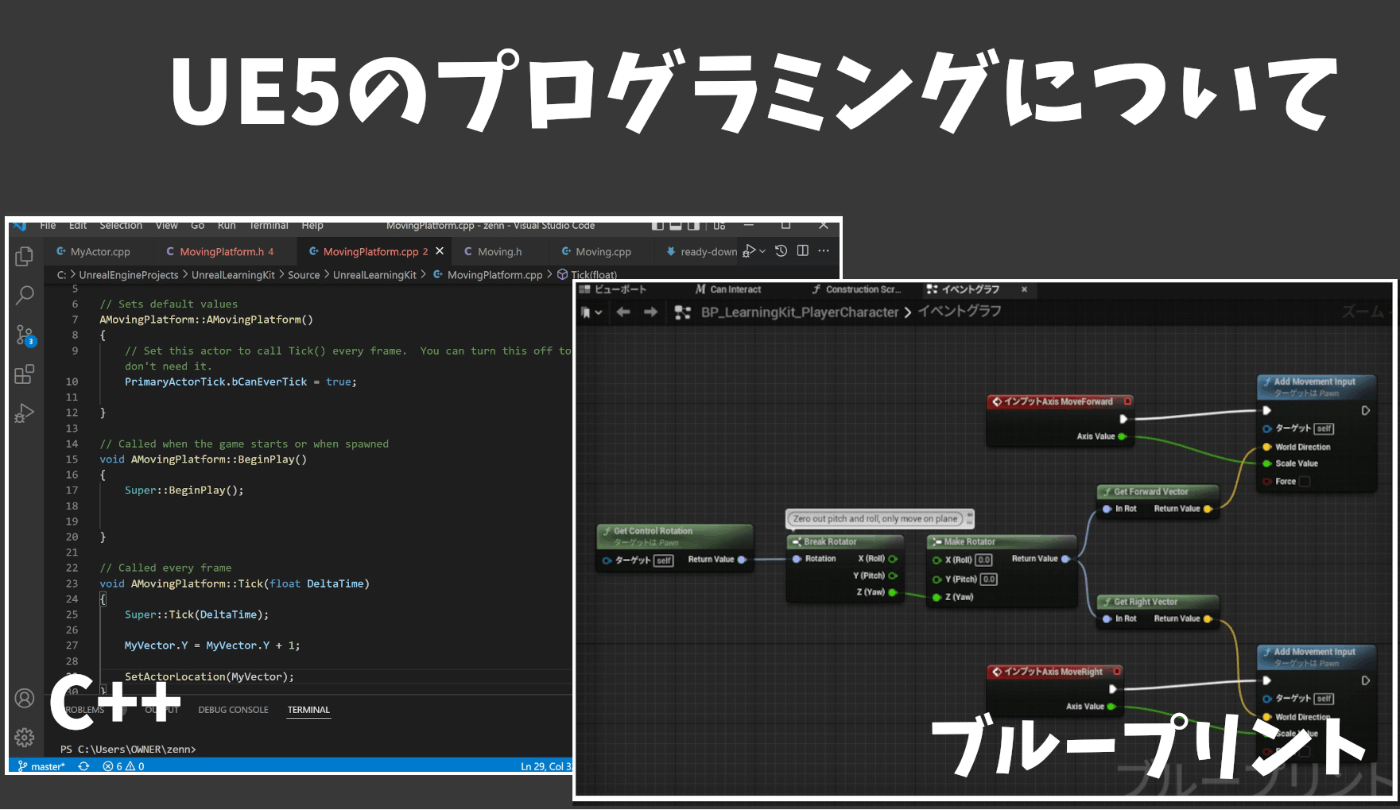Toggle the Force checkbox on upper Add Movement Input
1400x810 pixels.
[x=1303, y=482]
